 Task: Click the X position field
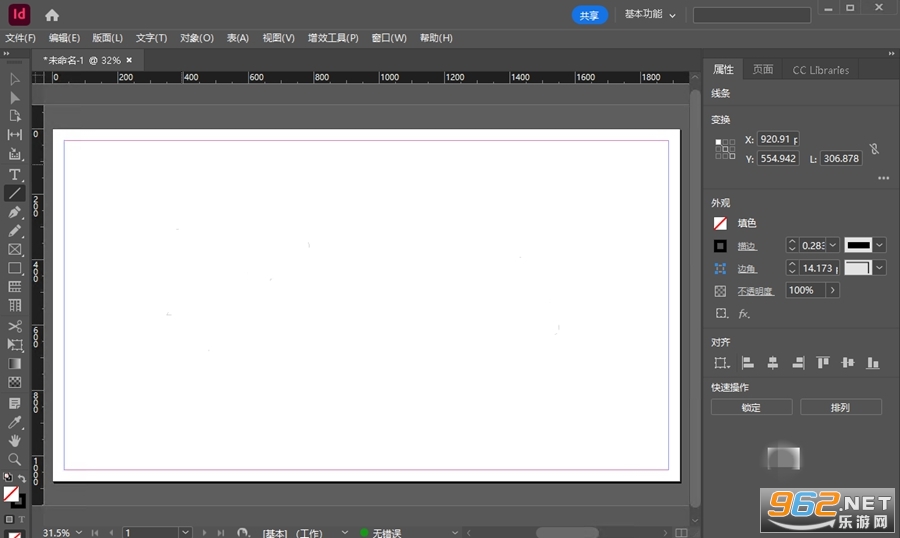[778, 139]
